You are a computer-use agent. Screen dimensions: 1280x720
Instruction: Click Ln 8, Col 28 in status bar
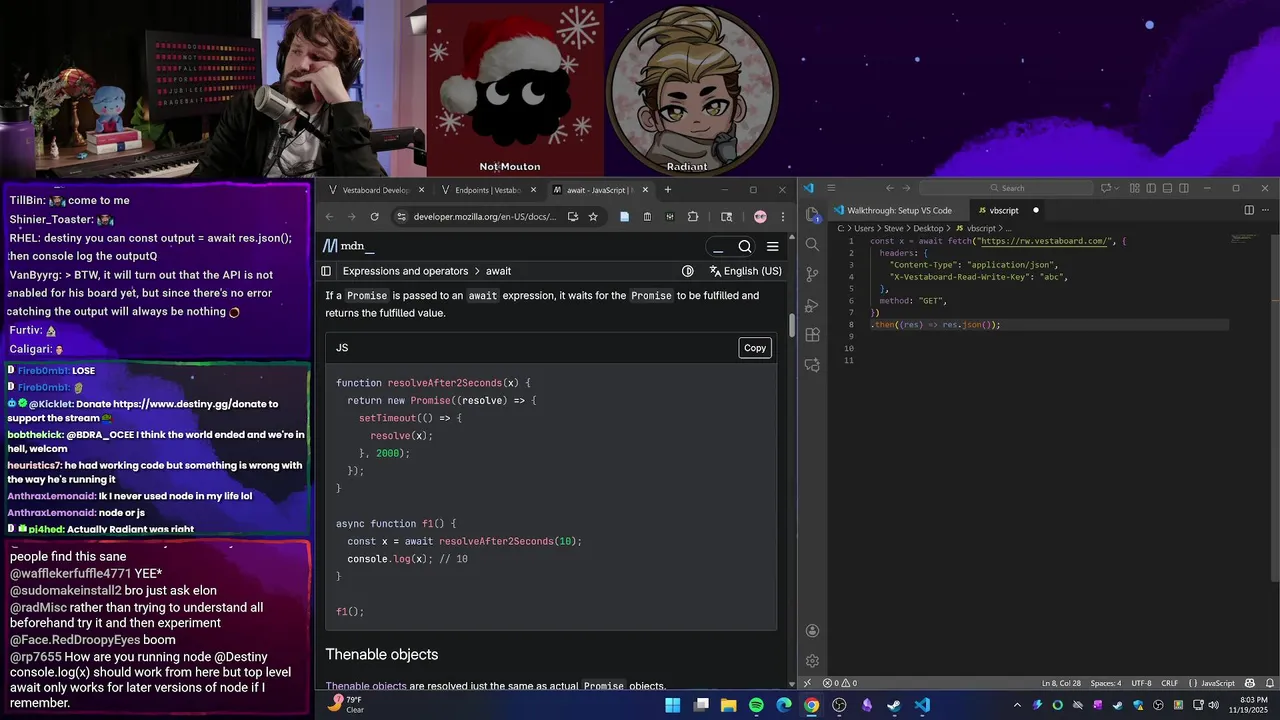1061,683
